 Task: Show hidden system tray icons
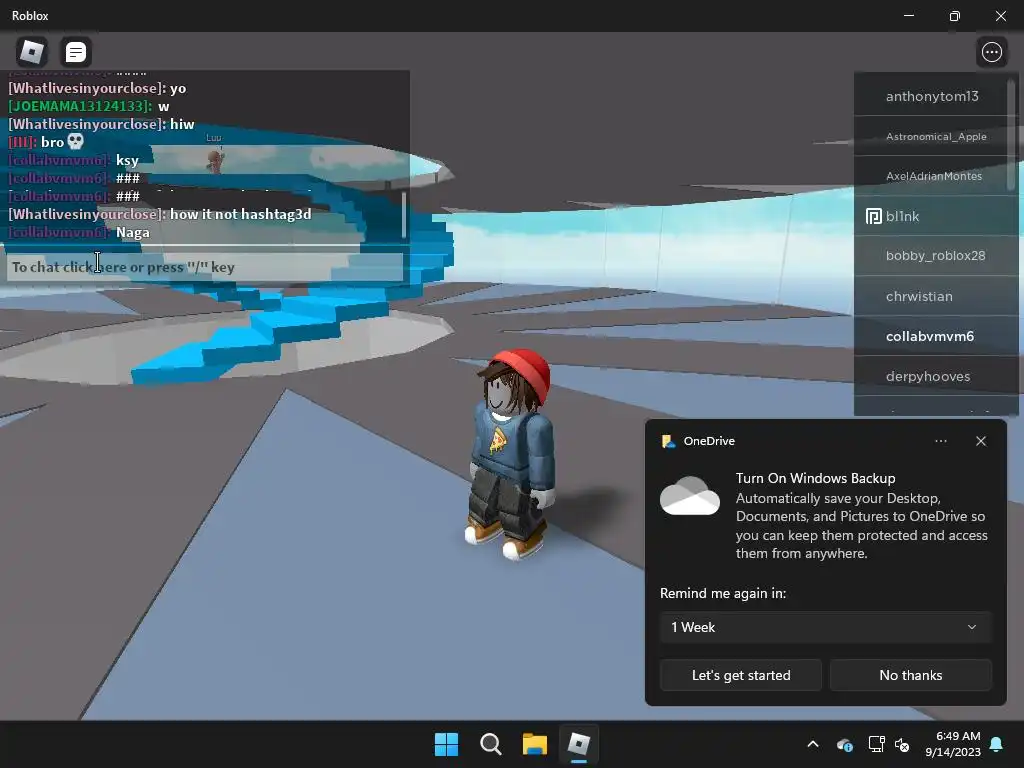[813, 744]
